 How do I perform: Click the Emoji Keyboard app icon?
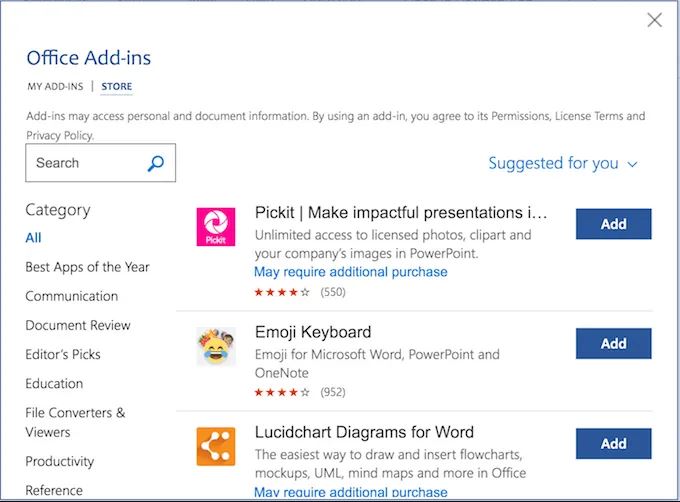(x=215, y=346)
